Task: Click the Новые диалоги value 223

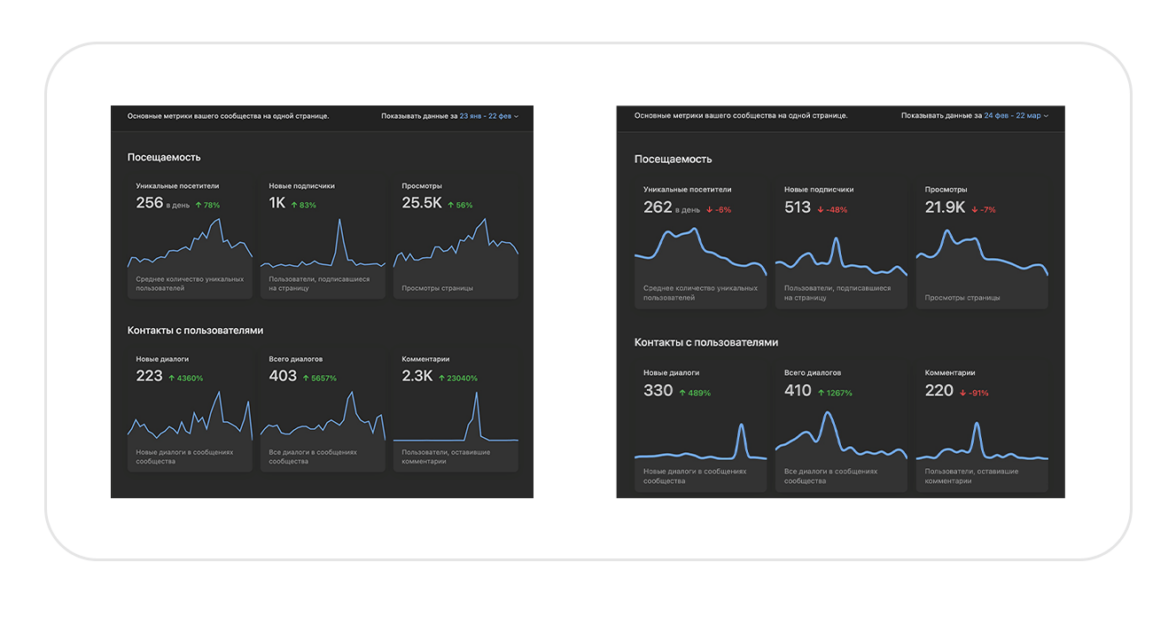Action: pyautogui.click(x=149, y=376)
